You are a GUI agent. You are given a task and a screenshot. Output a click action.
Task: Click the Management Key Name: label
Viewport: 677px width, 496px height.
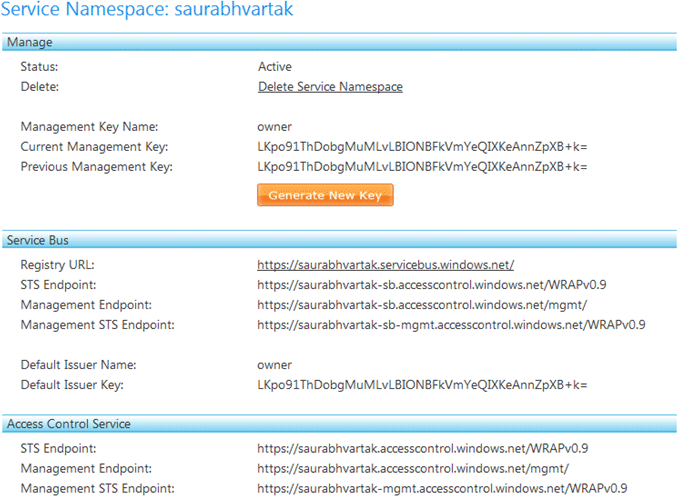coord(89,127)
